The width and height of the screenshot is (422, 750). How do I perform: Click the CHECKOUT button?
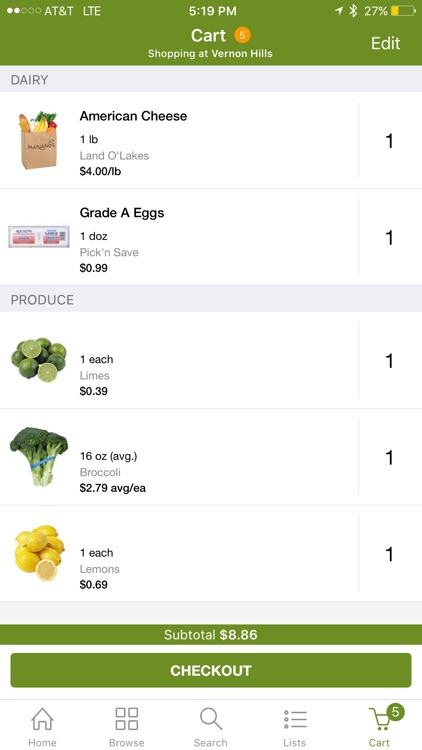point(211,670)
